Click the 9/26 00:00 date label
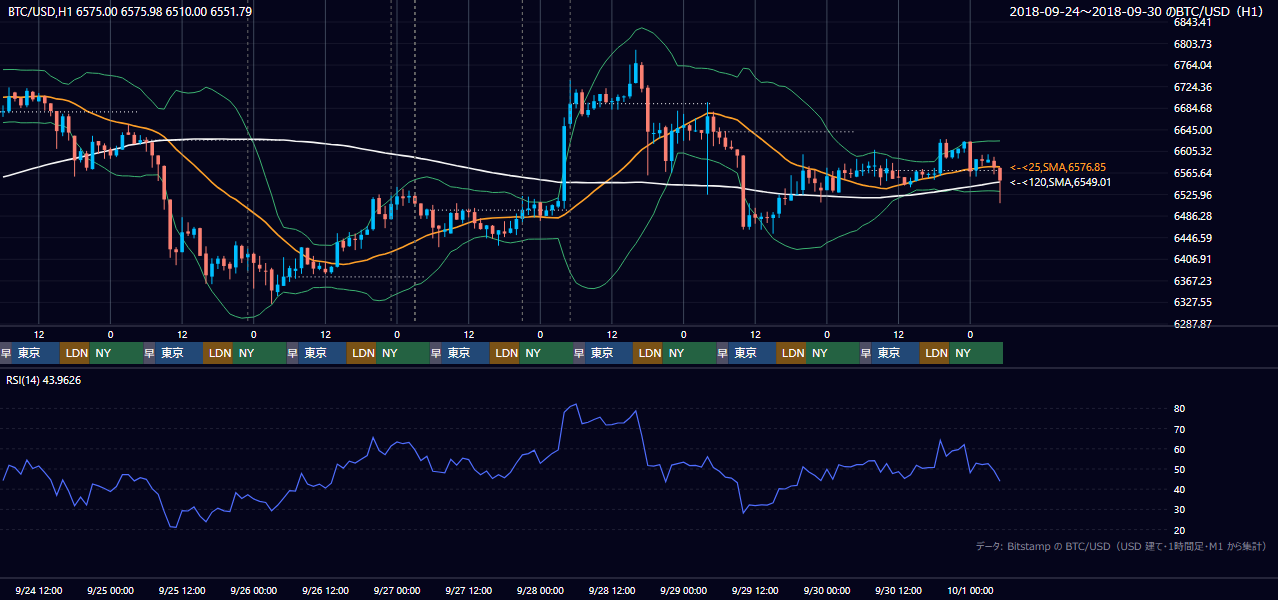 pyautogui.click(x=254, y=591)
